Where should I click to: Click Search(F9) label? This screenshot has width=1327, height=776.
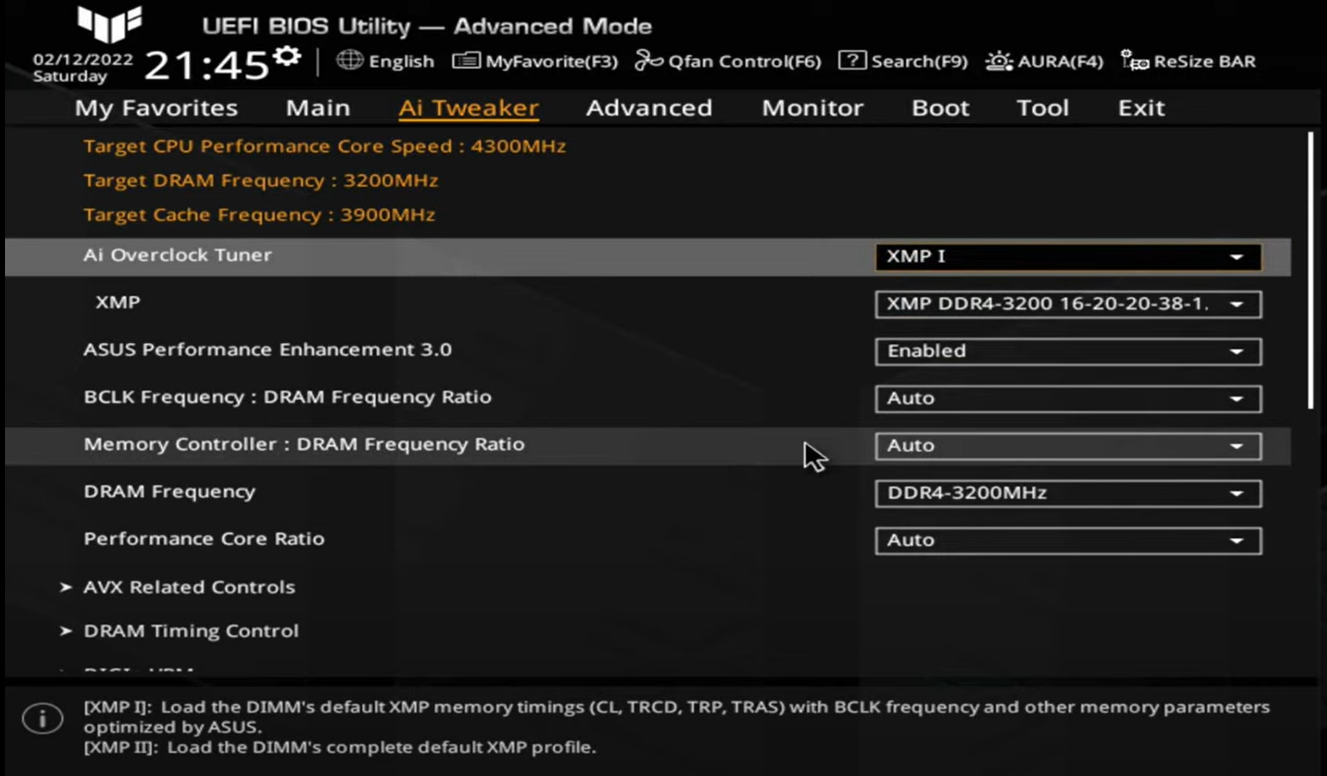pos(919,61)
